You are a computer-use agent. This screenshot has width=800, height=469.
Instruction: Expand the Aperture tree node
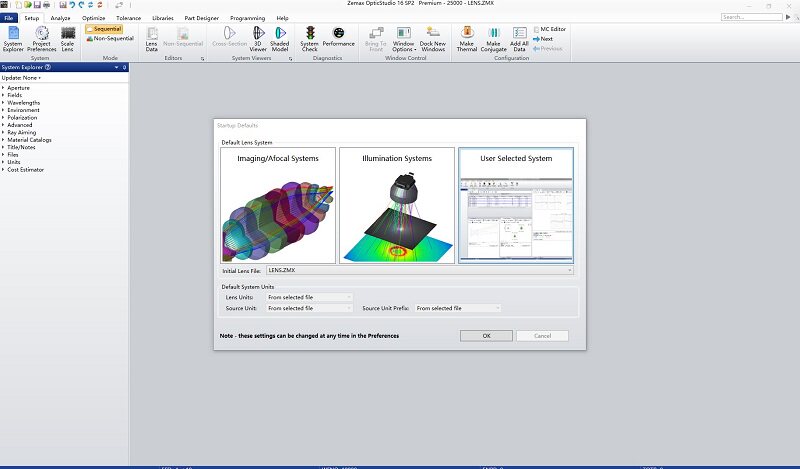tap(3, 88)
